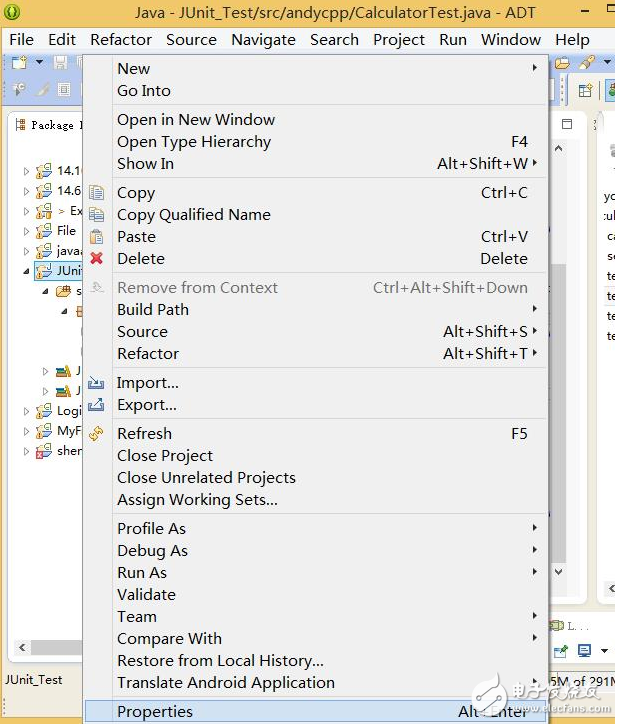Screen dimensions: 619x725
Task: Click the Copy Qualified Name icon
Action: click(x=97, y=215)
